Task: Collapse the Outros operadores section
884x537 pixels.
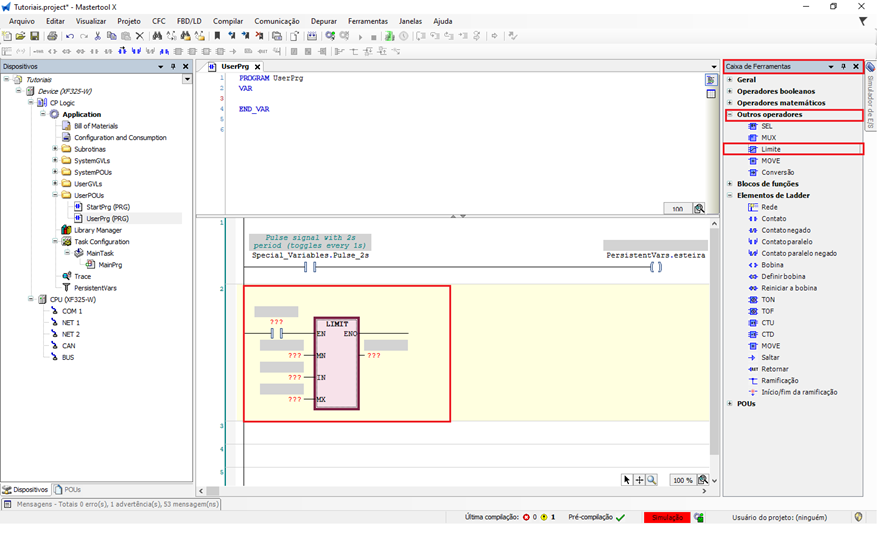Action: tap(729, 115)
